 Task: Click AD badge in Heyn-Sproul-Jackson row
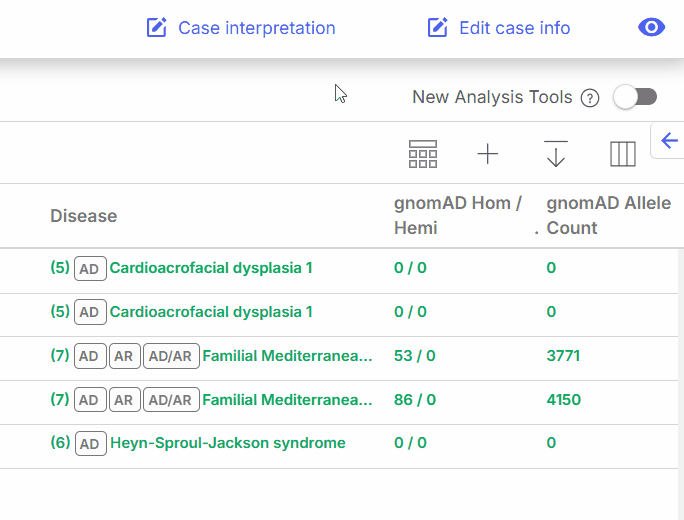pyautogui.click(x=91, y=444)
